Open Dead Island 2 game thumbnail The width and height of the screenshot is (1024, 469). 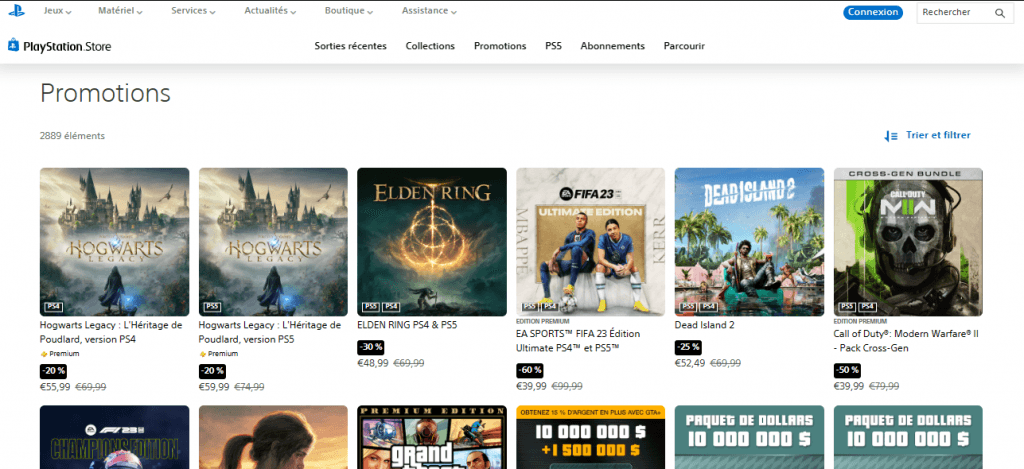point(749,242)
